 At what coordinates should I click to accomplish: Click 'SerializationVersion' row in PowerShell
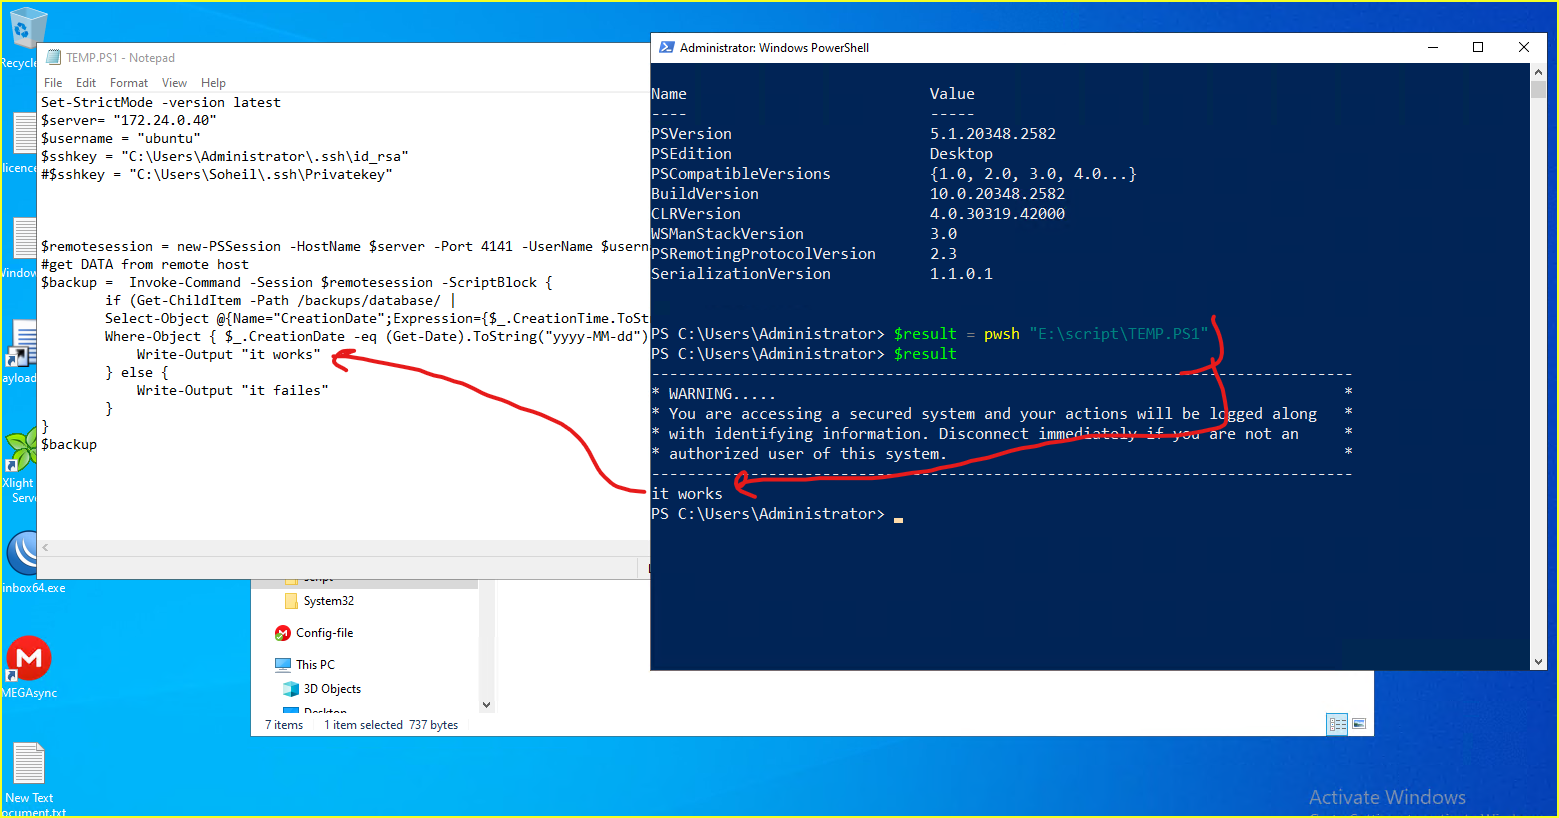pos(821,274)
